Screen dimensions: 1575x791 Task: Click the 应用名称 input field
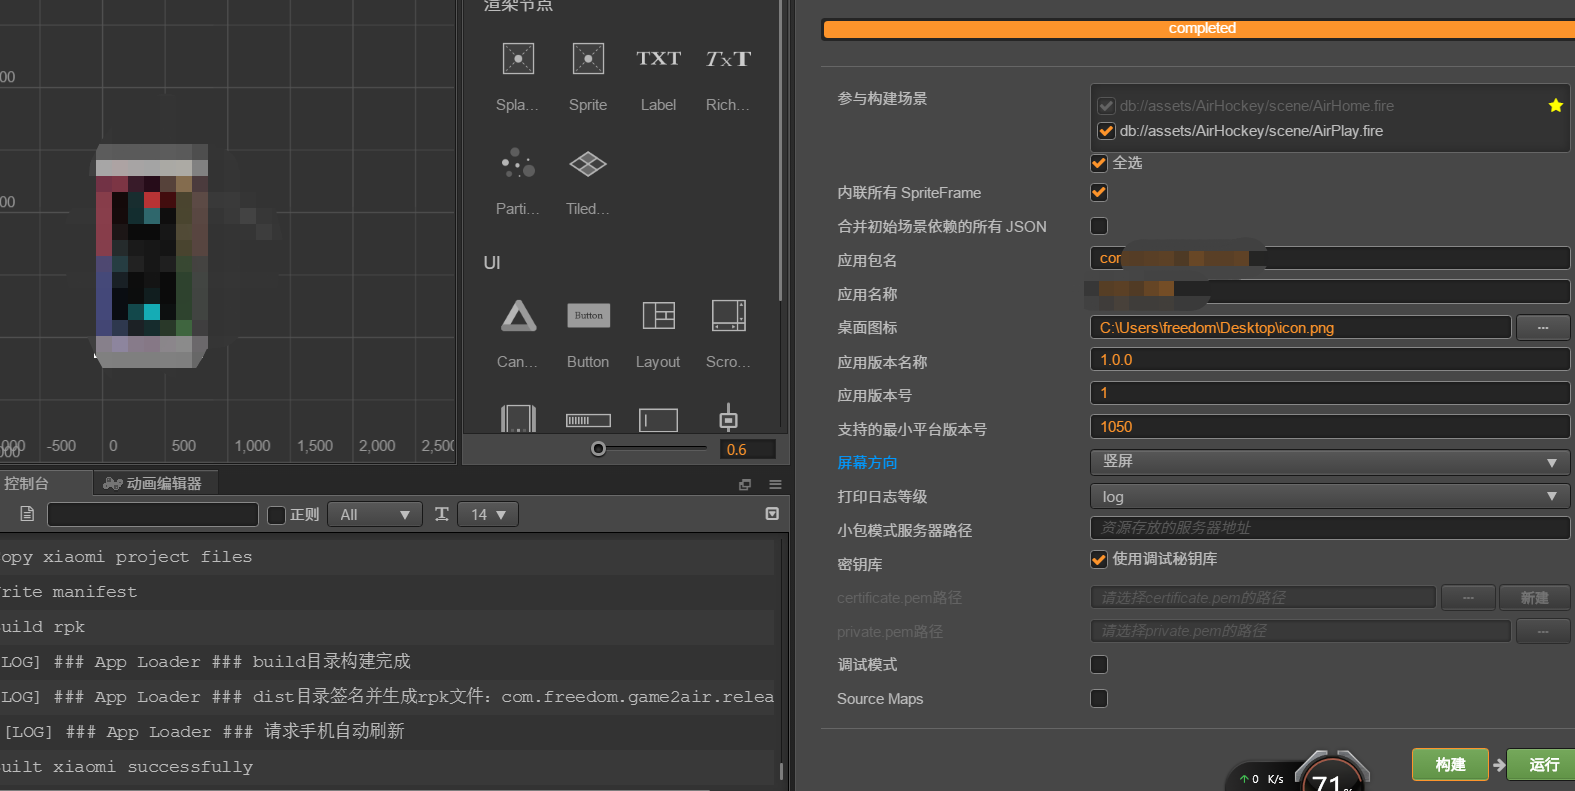[x=1330, y=292]
